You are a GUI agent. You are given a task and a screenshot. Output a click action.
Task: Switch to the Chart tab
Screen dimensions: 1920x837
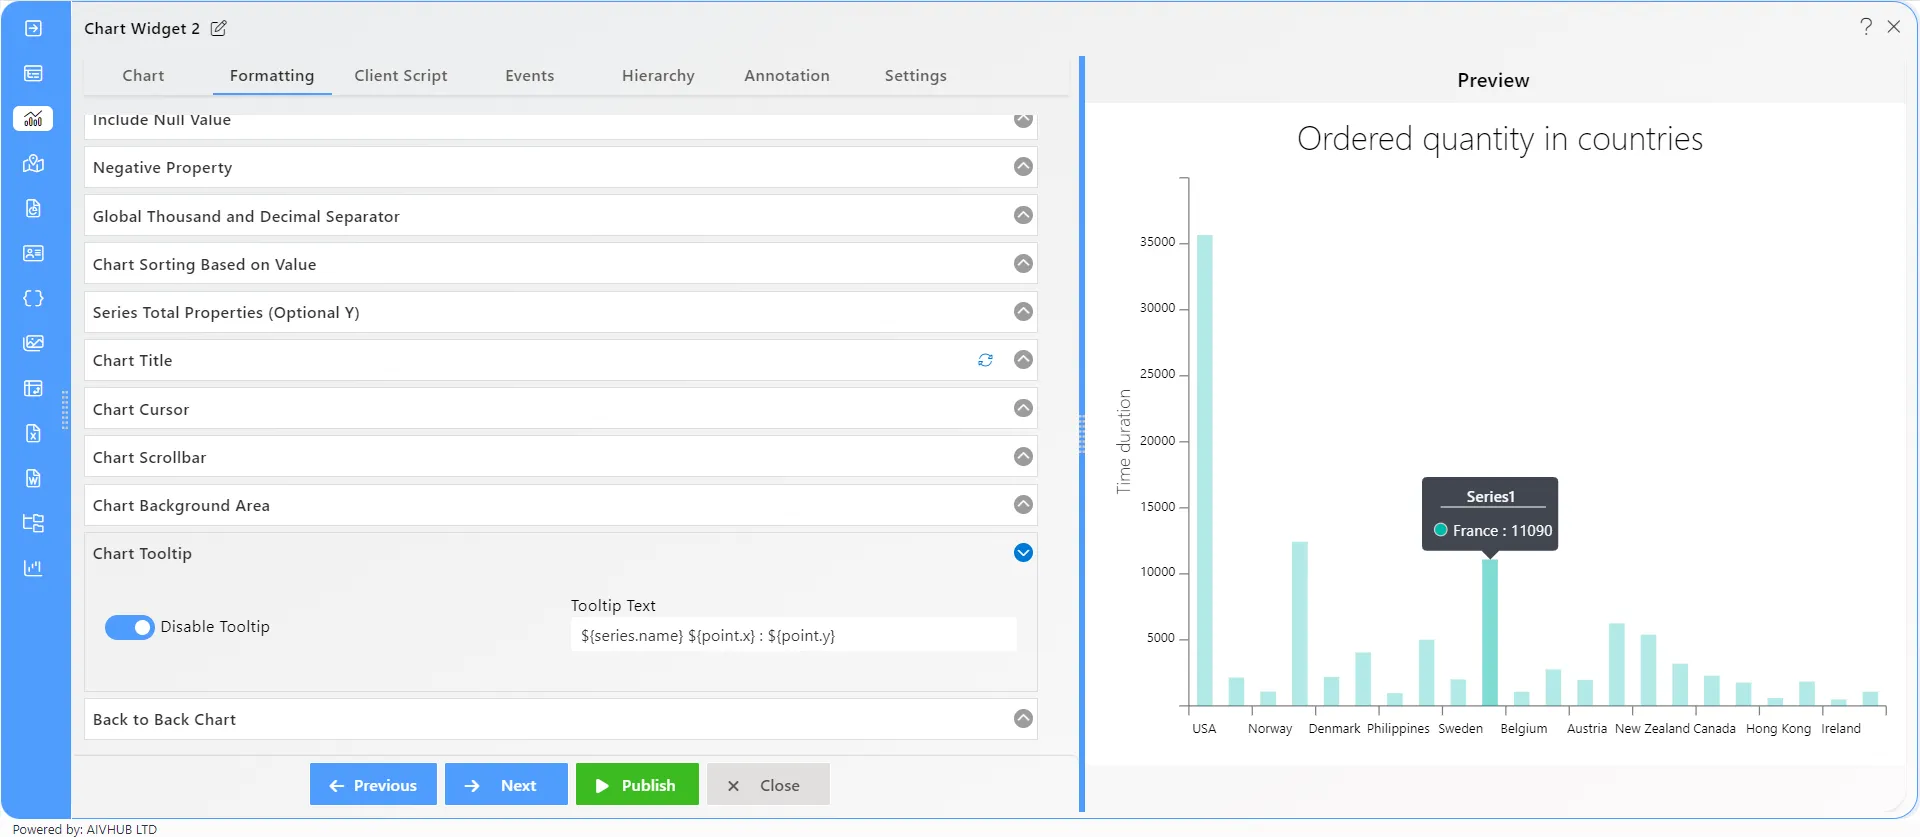coord(143,76)
